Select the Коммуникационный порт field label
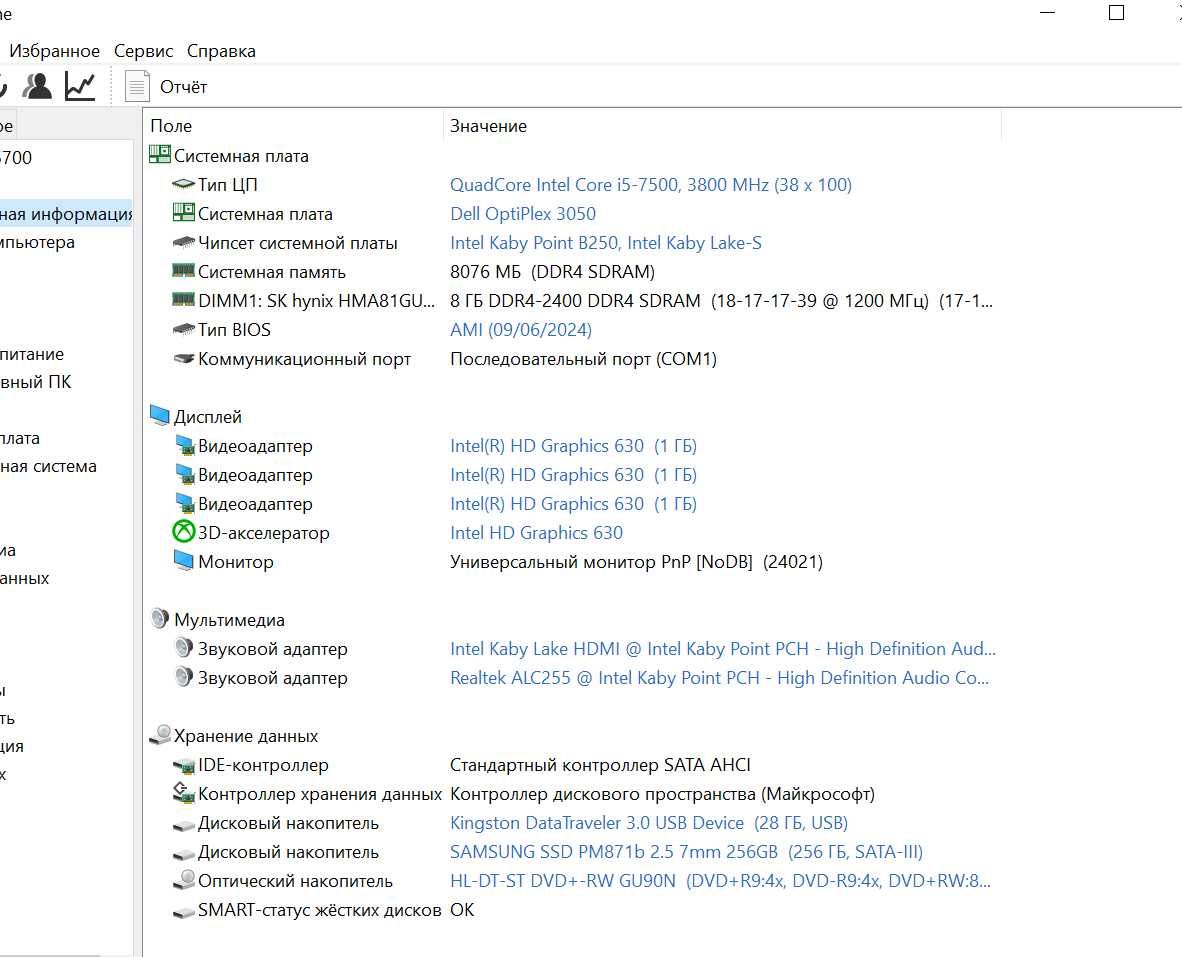 tap(305, 359)
